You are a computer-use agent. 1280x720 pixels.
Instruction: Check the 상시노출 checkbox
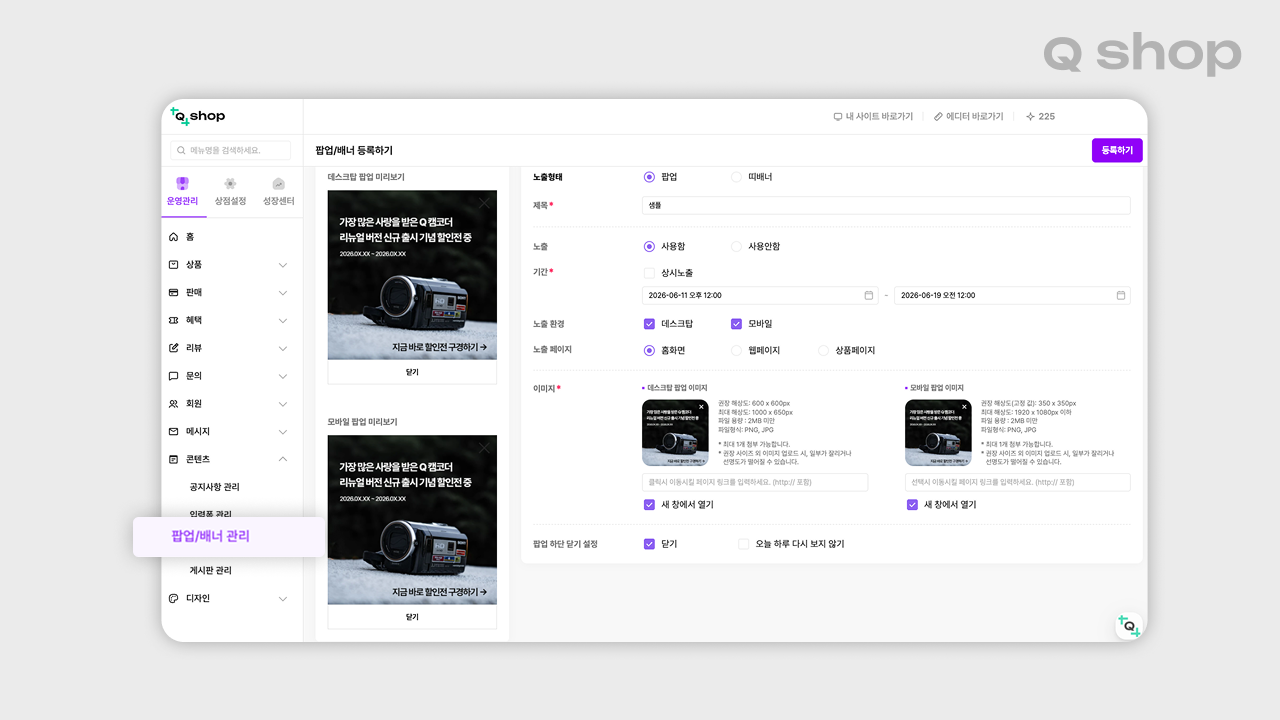coord(649,273)
